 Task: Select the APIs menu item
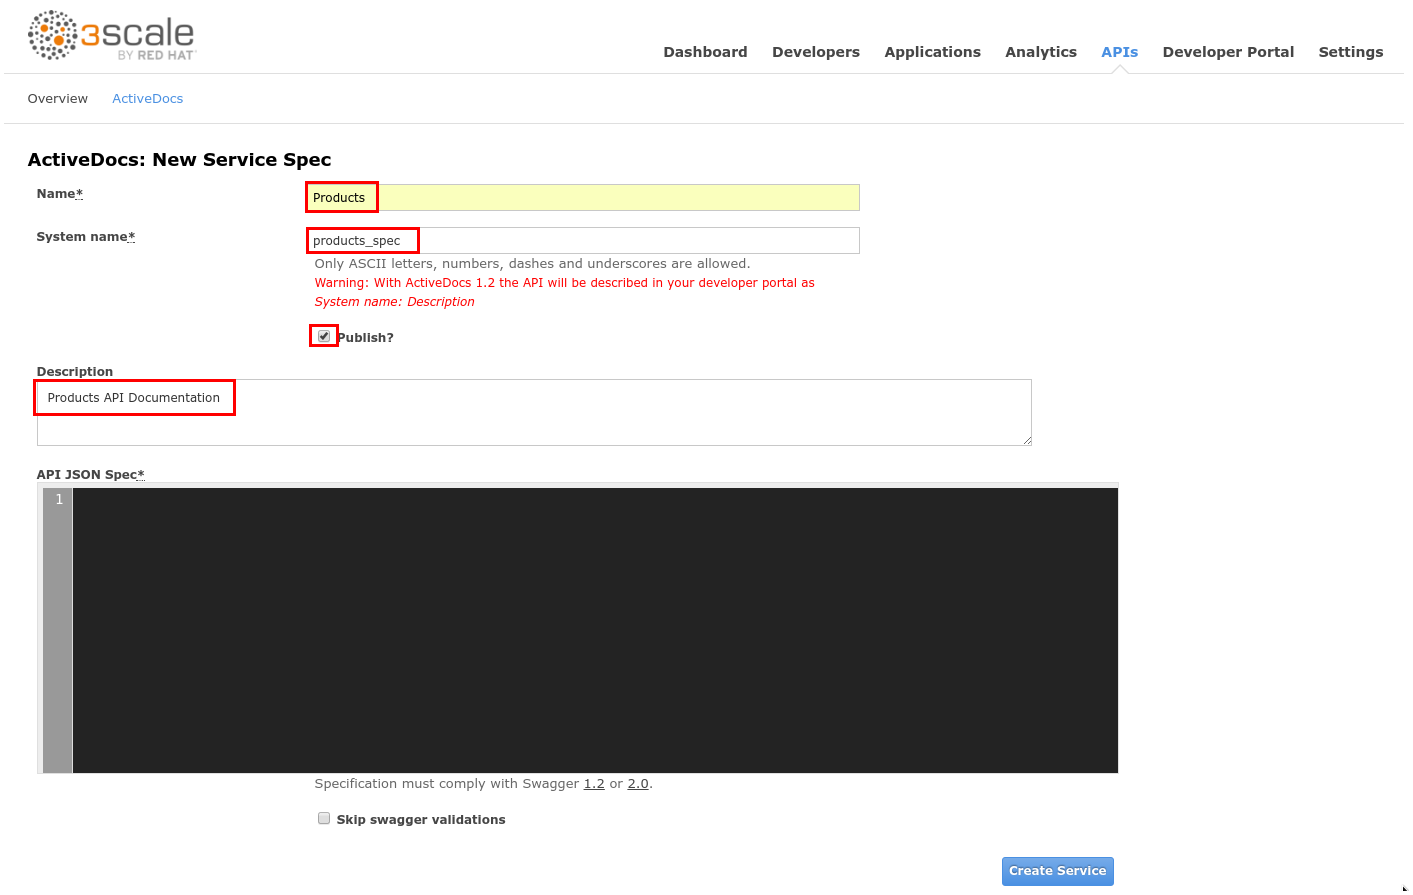coord(1119,52)
